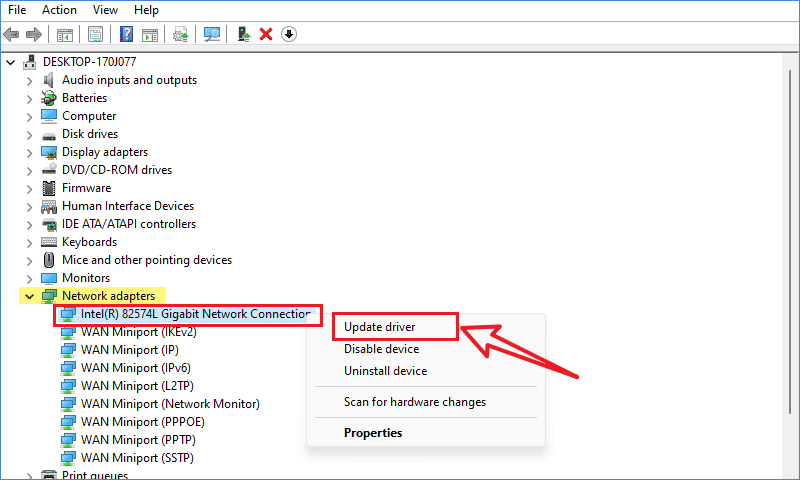Viewport: 800px width, 480px height.
Task: Select WAN Miniport (SSTP)
Action: 137,458
